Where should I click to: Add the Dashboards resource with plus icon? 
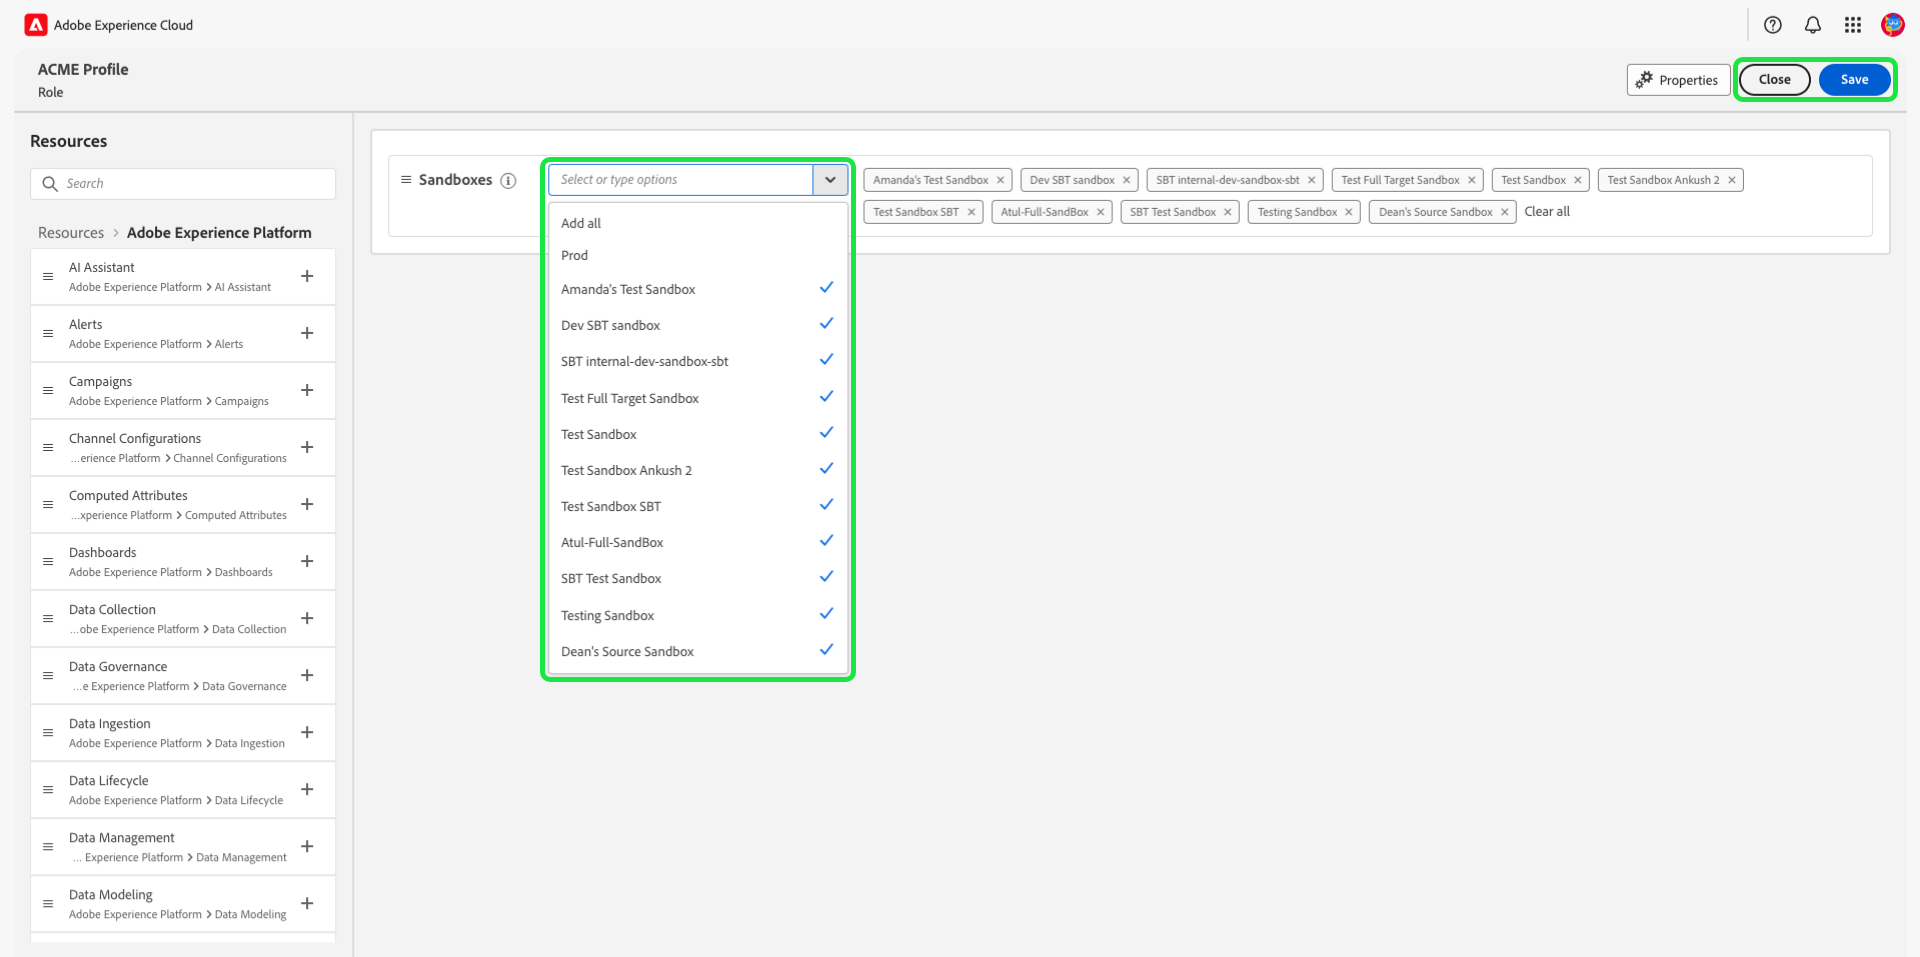coord(307,561)
